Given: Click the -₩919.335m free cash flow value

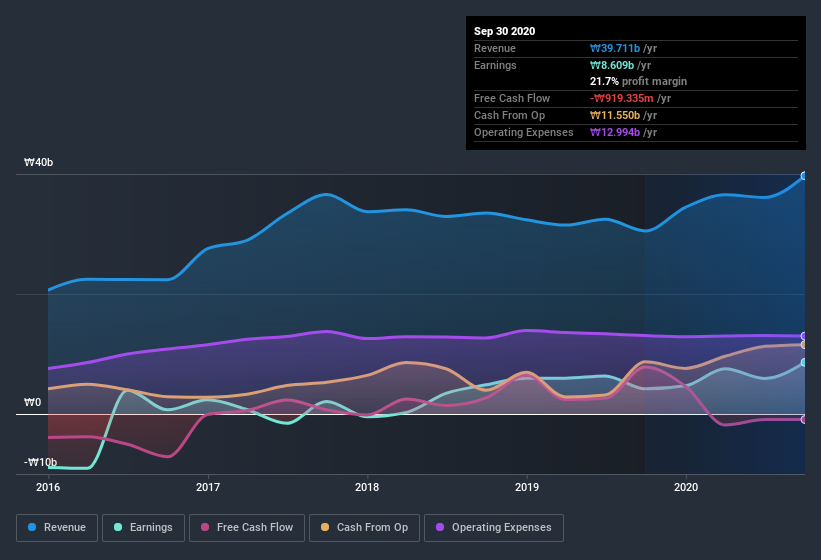Looking at the screenshot, I should pyautogui.click(x=622, y=98).
